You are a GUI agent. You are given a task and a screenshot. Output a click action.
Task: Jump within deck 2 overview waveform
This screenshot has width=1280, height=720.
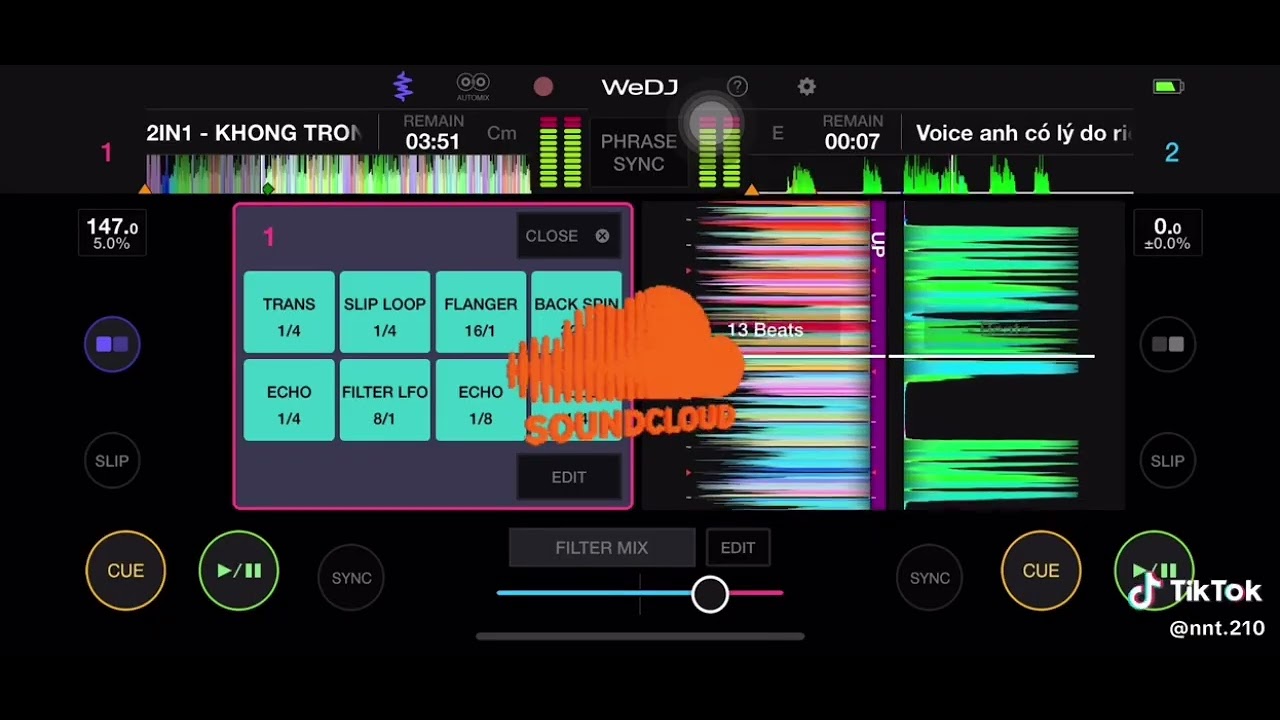[x=942, y=177]
